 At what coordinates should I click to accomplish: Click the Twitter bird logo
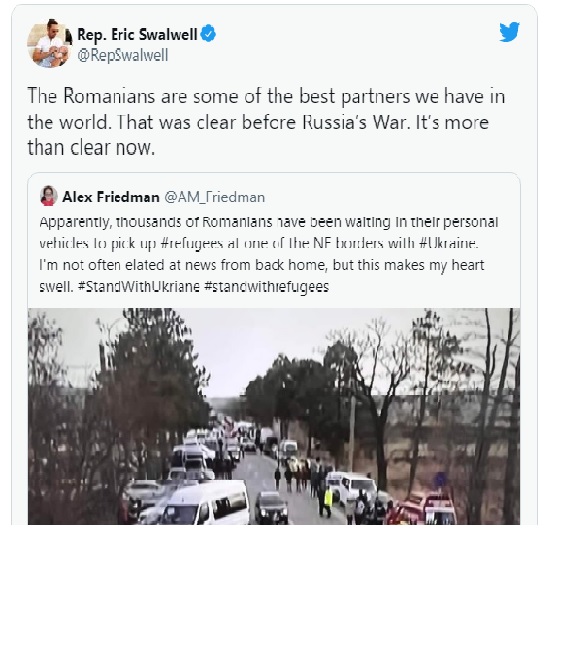[x=509, y=32]
